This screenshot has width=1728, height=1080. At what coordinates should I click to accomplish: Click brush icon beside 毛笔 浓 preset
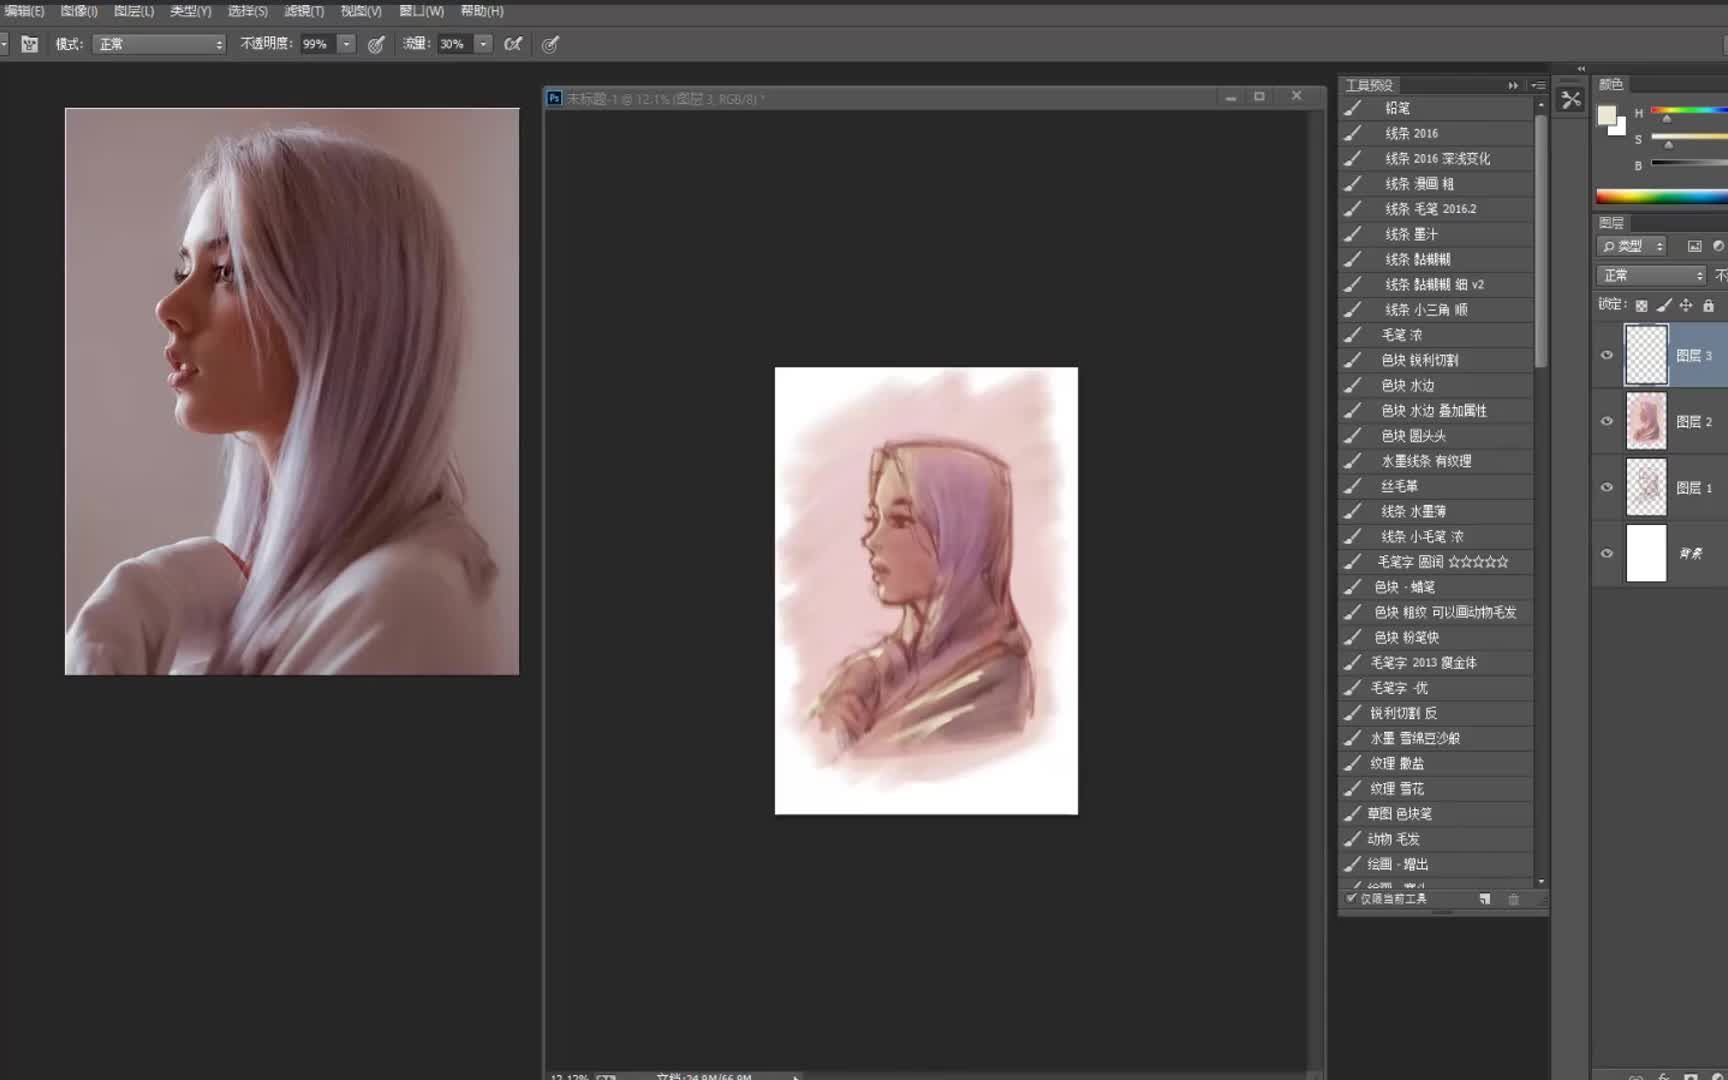pos(1352,335)
